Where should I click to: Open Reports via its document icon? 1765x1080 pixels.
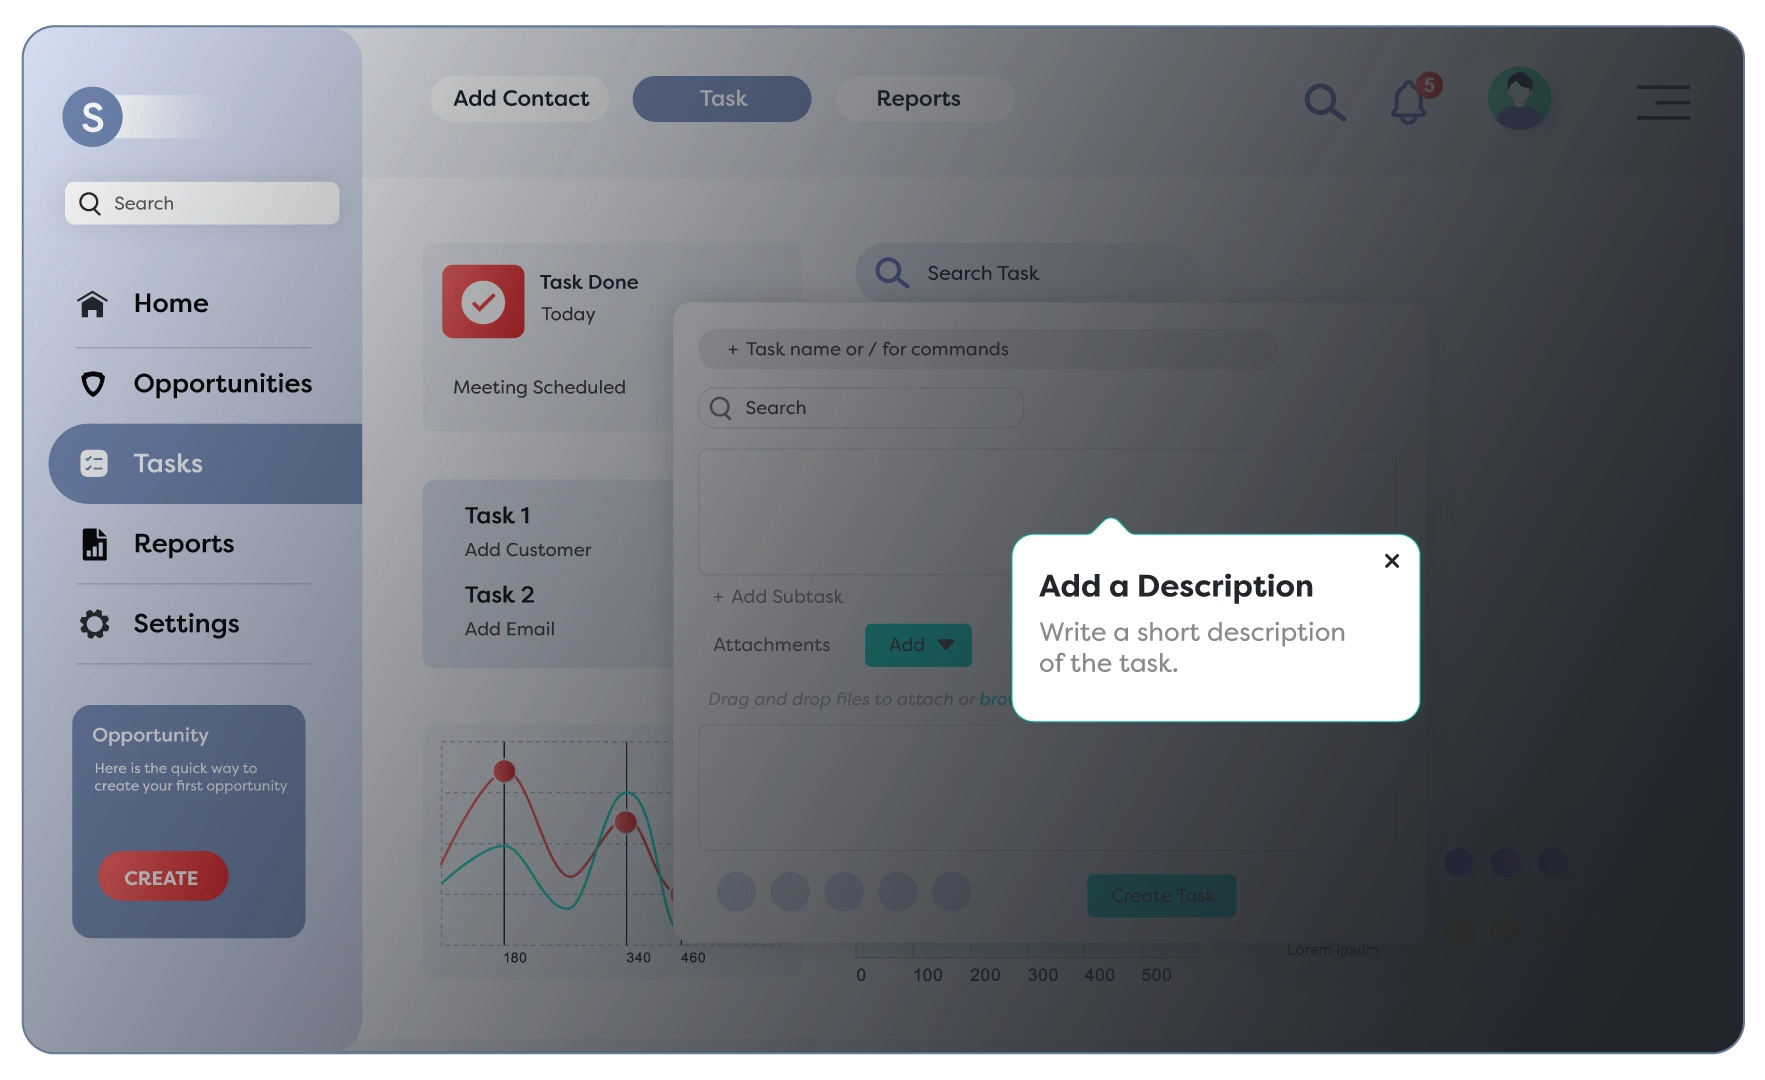pyautogui.click(x=93, y=543)
